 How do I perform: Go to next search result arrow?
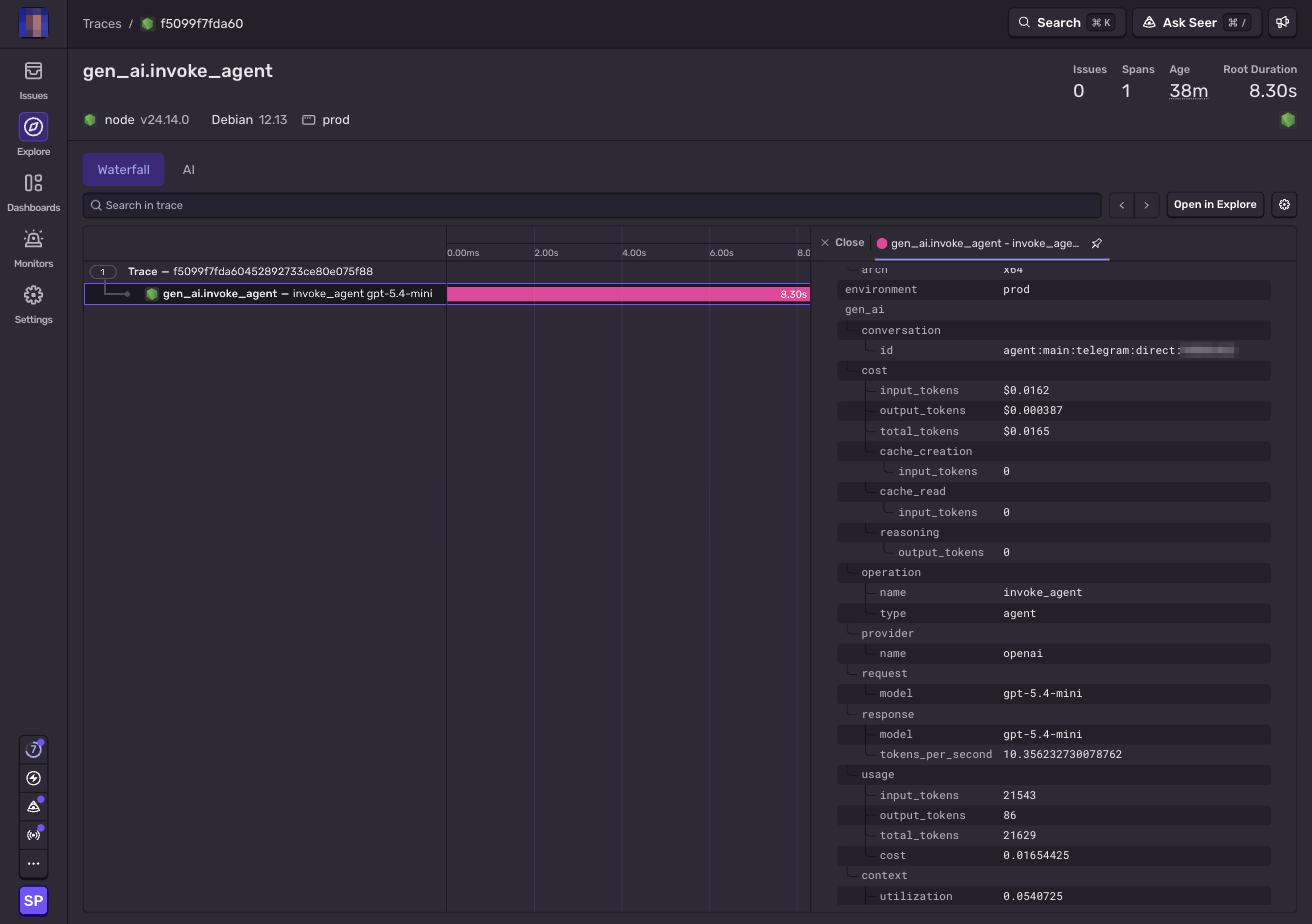point(1147,205)
